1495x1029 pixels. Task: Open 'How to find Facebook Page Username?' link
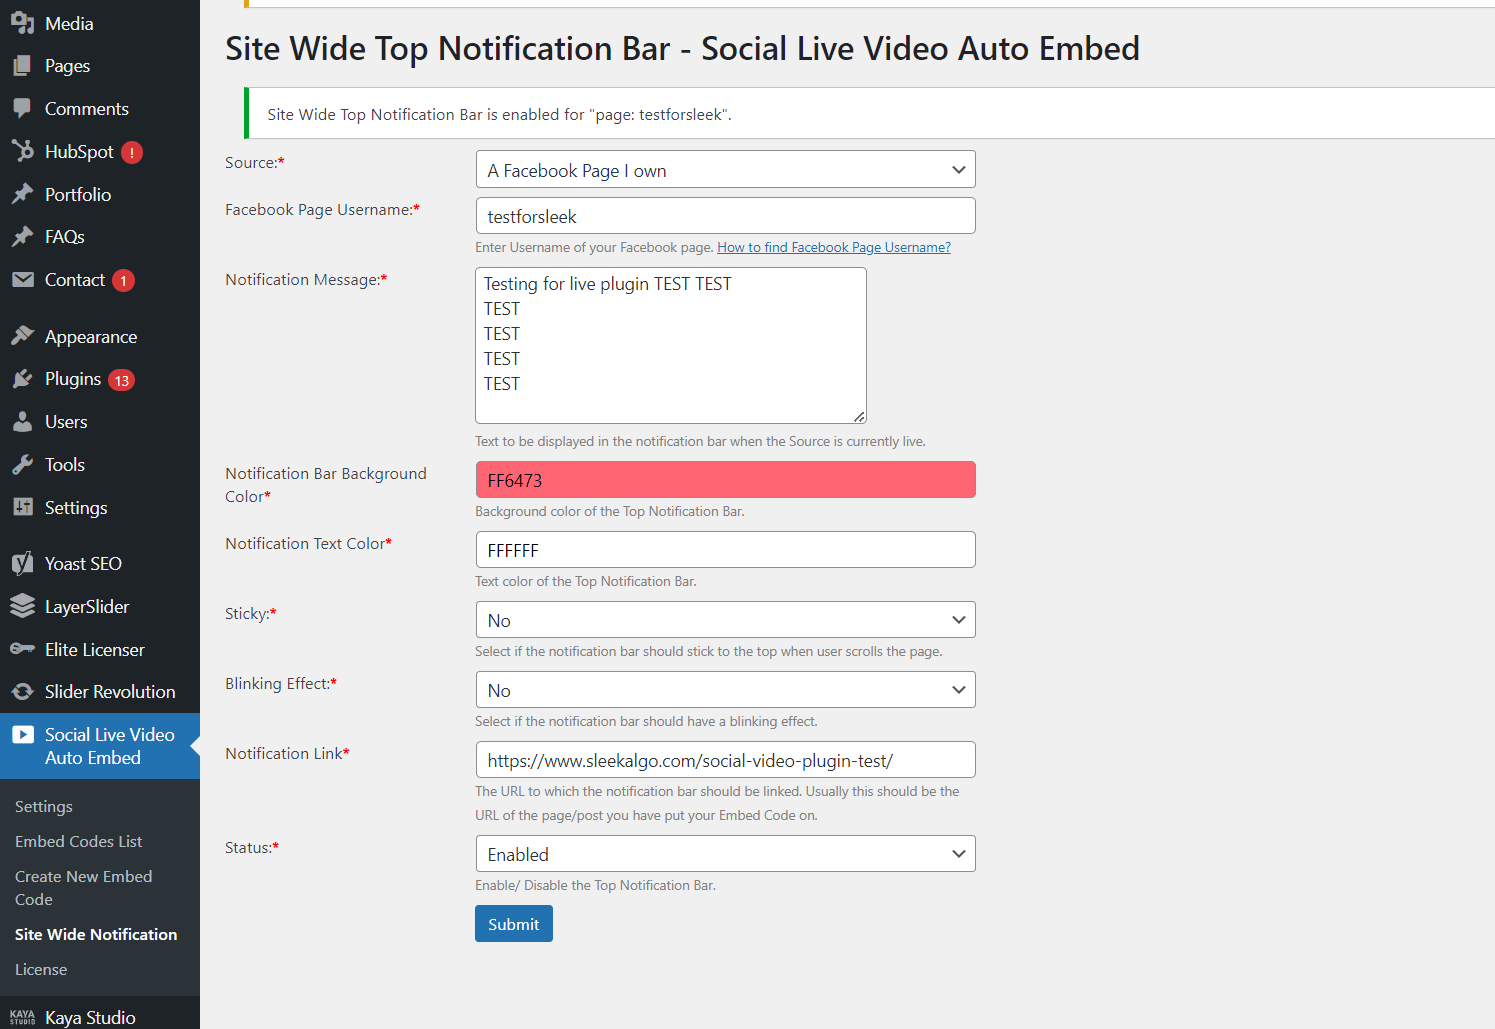click(x=833, y=247)
